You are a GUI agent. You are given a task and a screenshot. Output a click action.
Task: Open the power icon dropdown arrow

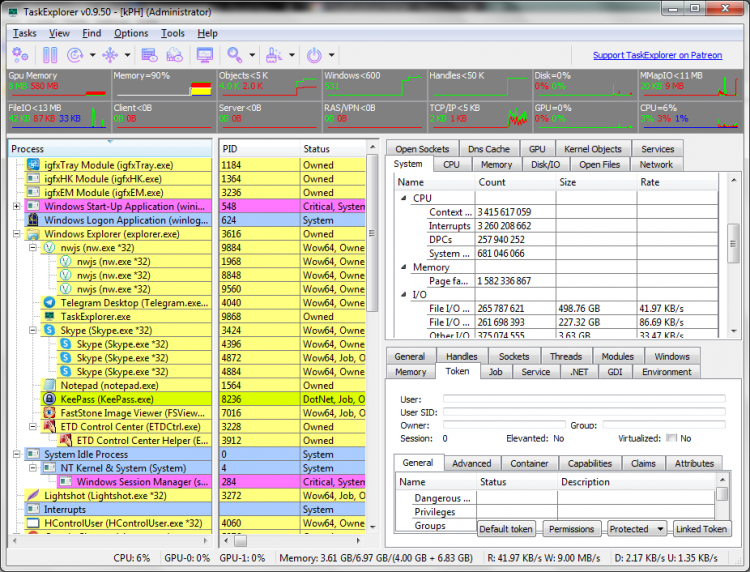click(332, 55)
